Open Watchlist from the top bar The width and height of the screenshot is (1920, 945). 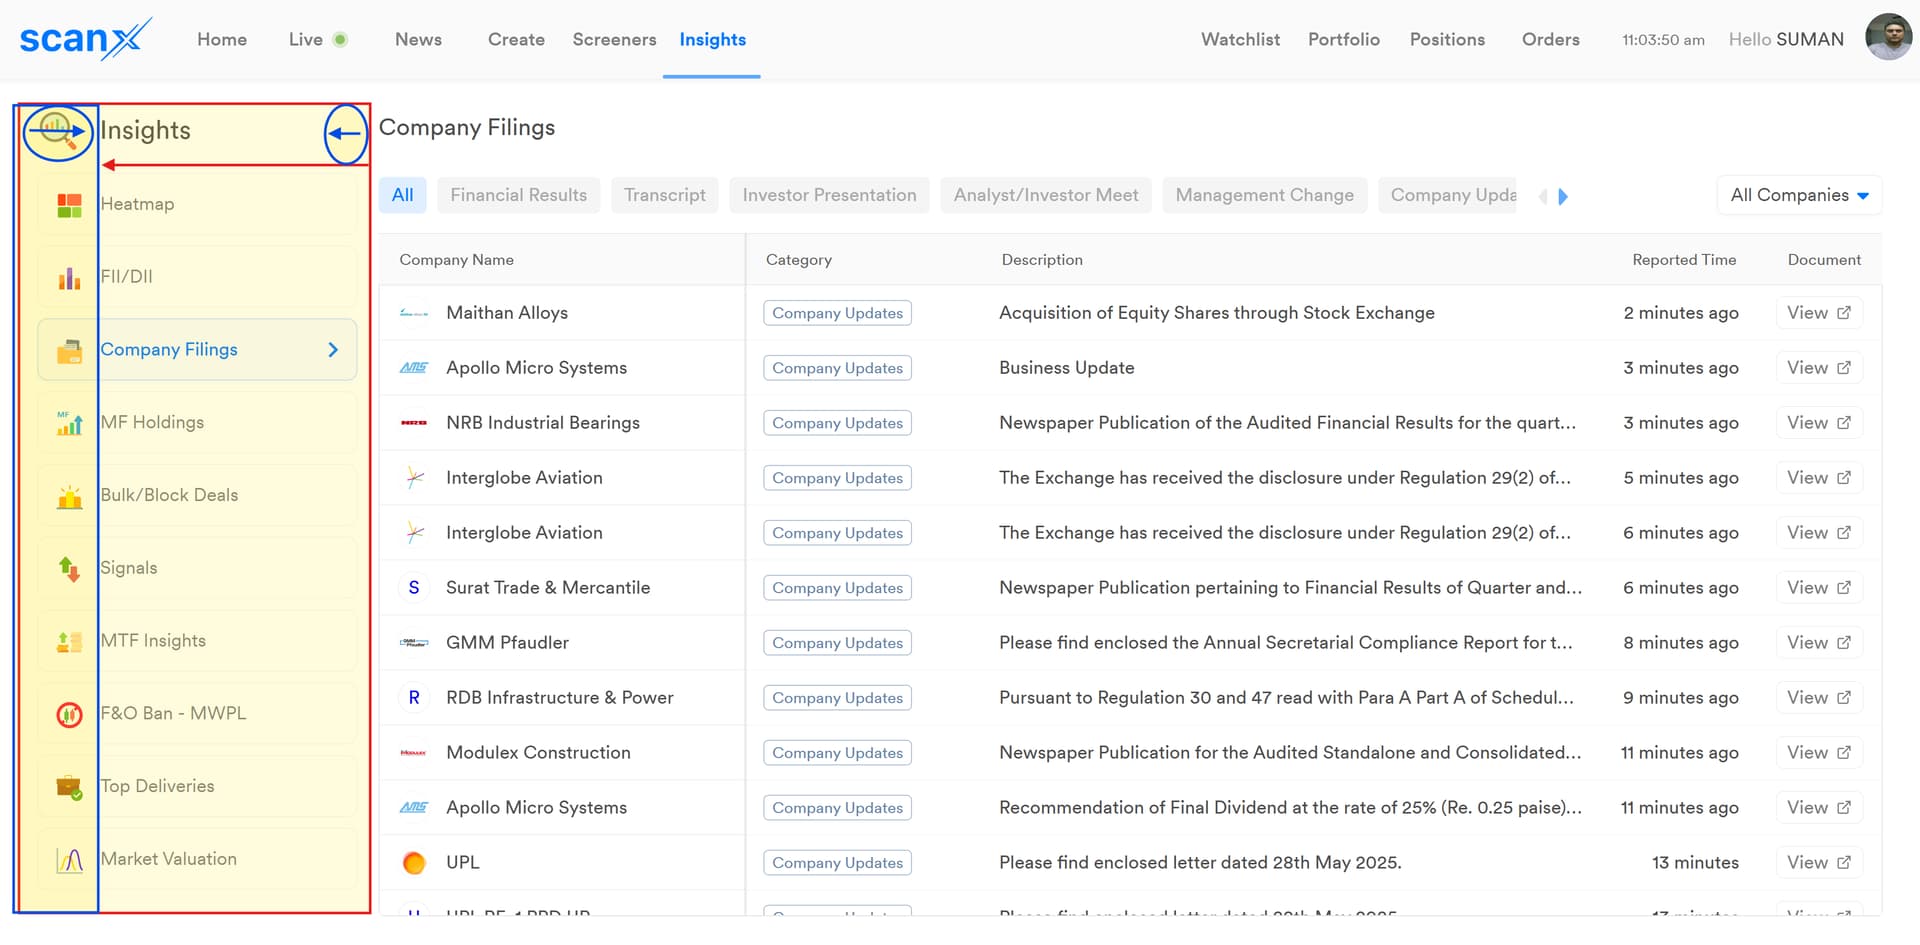[x=1240, y=39]
